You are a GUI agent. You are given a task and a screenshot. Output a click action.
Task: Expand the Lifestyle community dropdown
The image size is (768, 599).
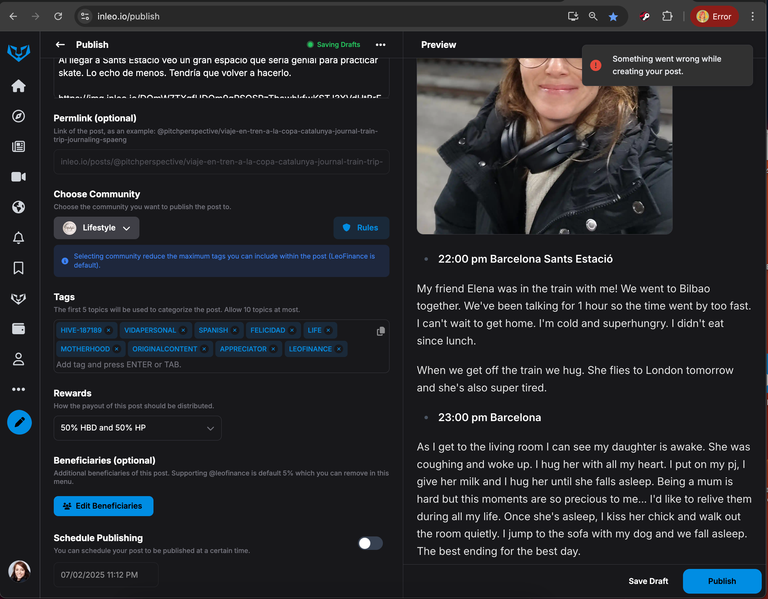[96, 228]
